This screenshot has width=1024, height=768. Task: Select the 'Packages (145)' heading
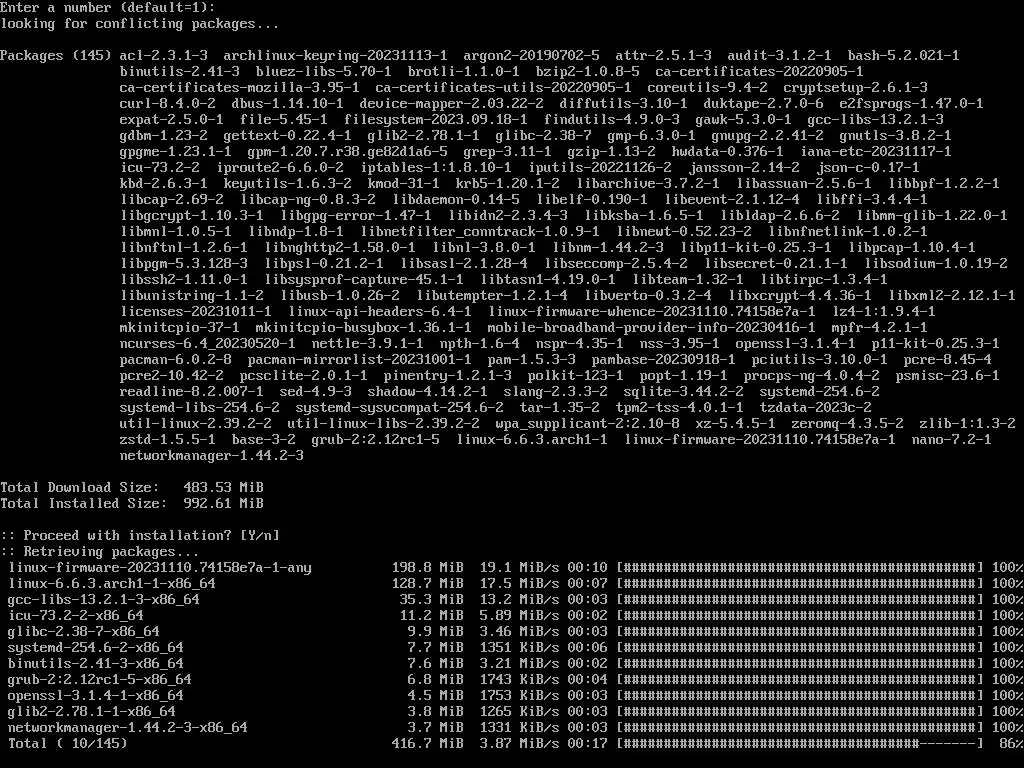point(56,56)
